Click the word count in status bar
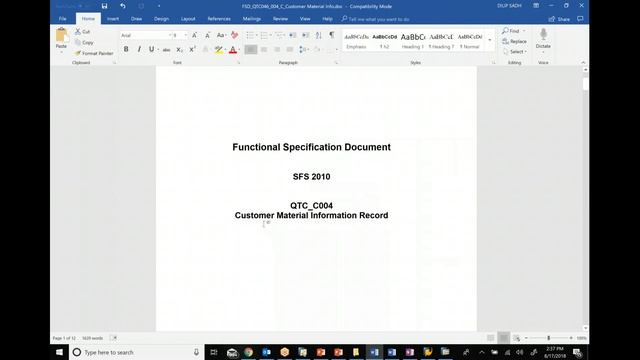 click(93, 338)
